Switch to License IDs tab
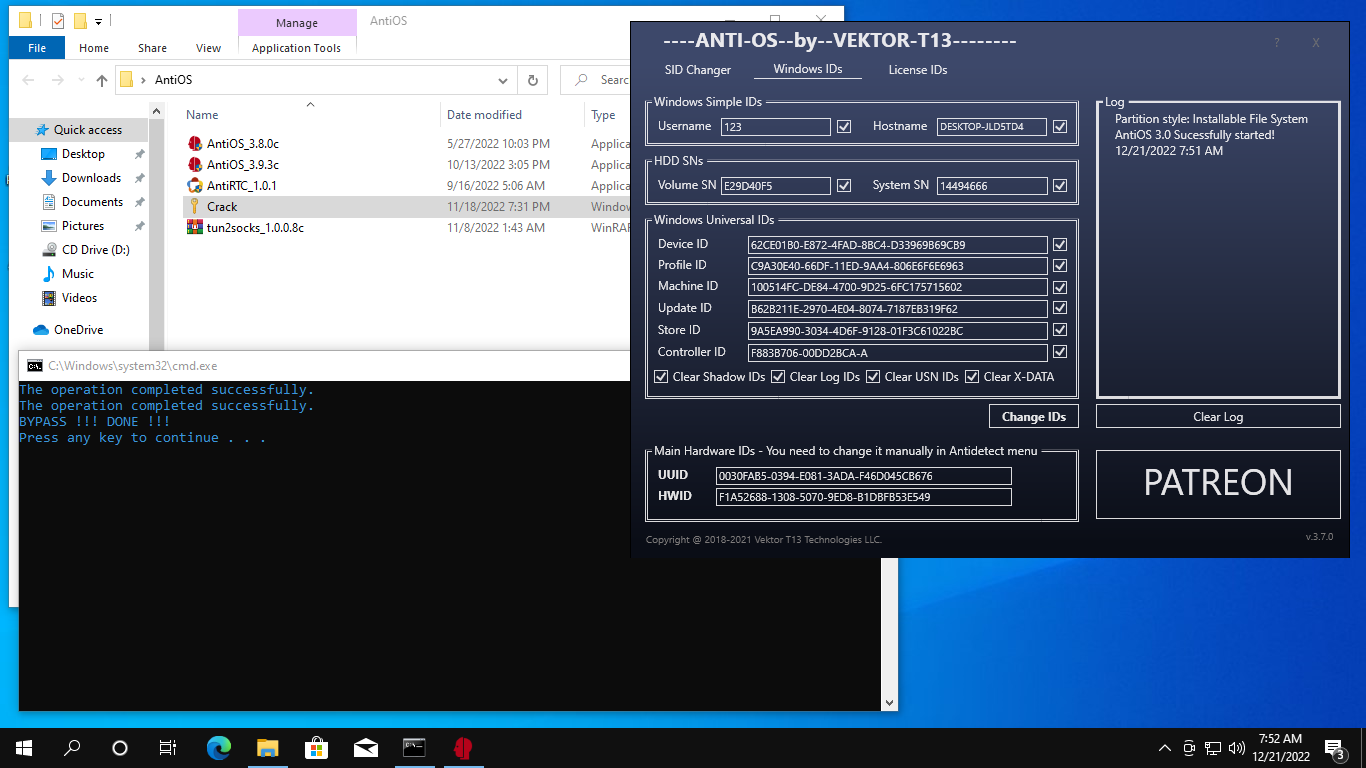The height and width of the screenshot is (768, 1366). click(x=918, y=70)
